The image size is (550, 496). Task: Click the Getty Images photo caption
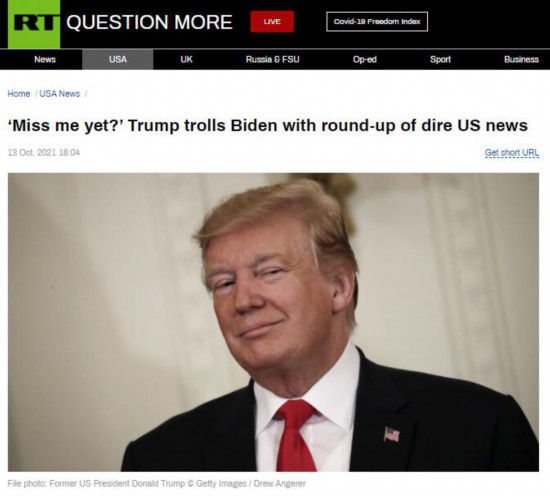click(x=156, y=483)
